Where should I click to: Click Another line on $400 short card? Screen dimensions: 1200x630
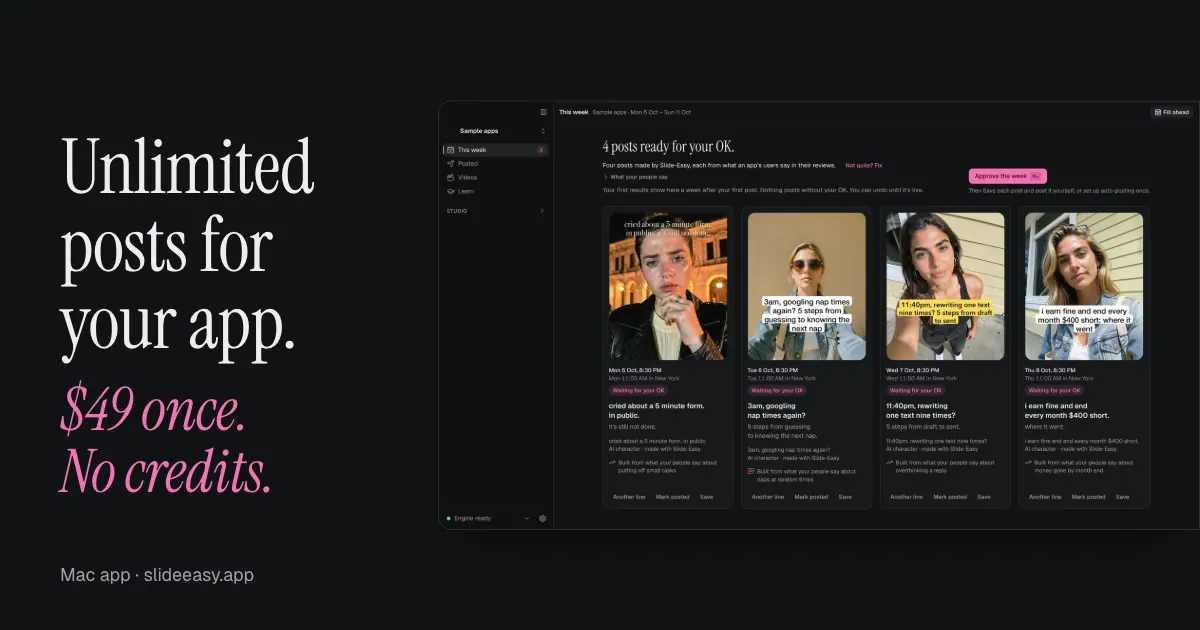(x=1045, y=497)
